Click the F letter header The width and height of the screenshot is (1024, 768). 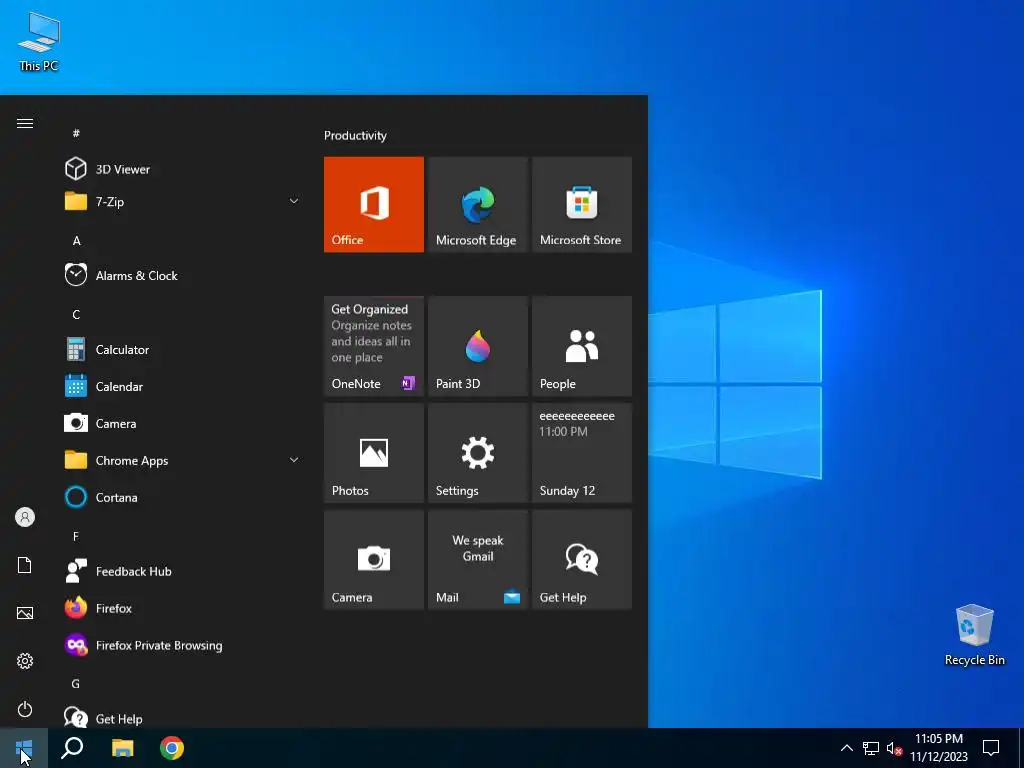76,536
